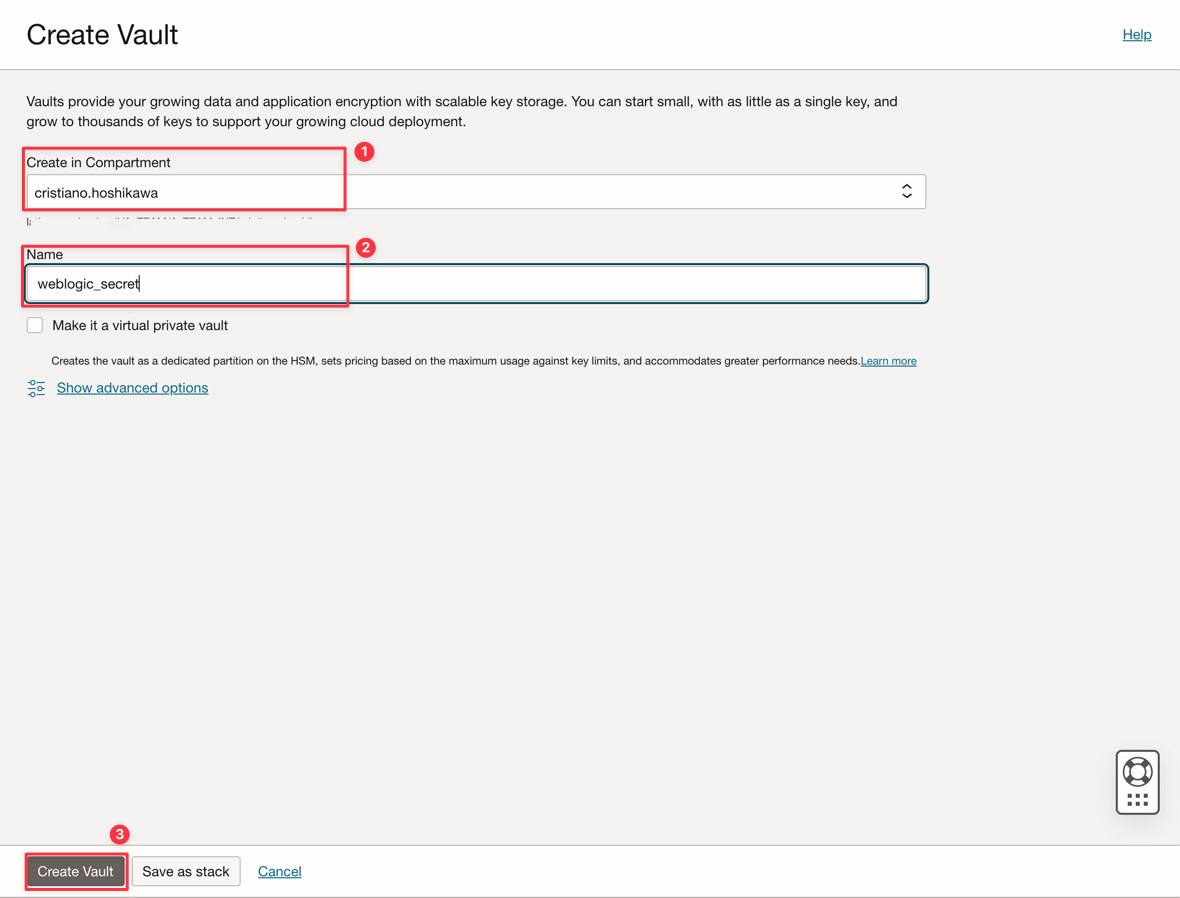Click the "Name" field label
Screen dimensions: 1180x898
[45, 254]
